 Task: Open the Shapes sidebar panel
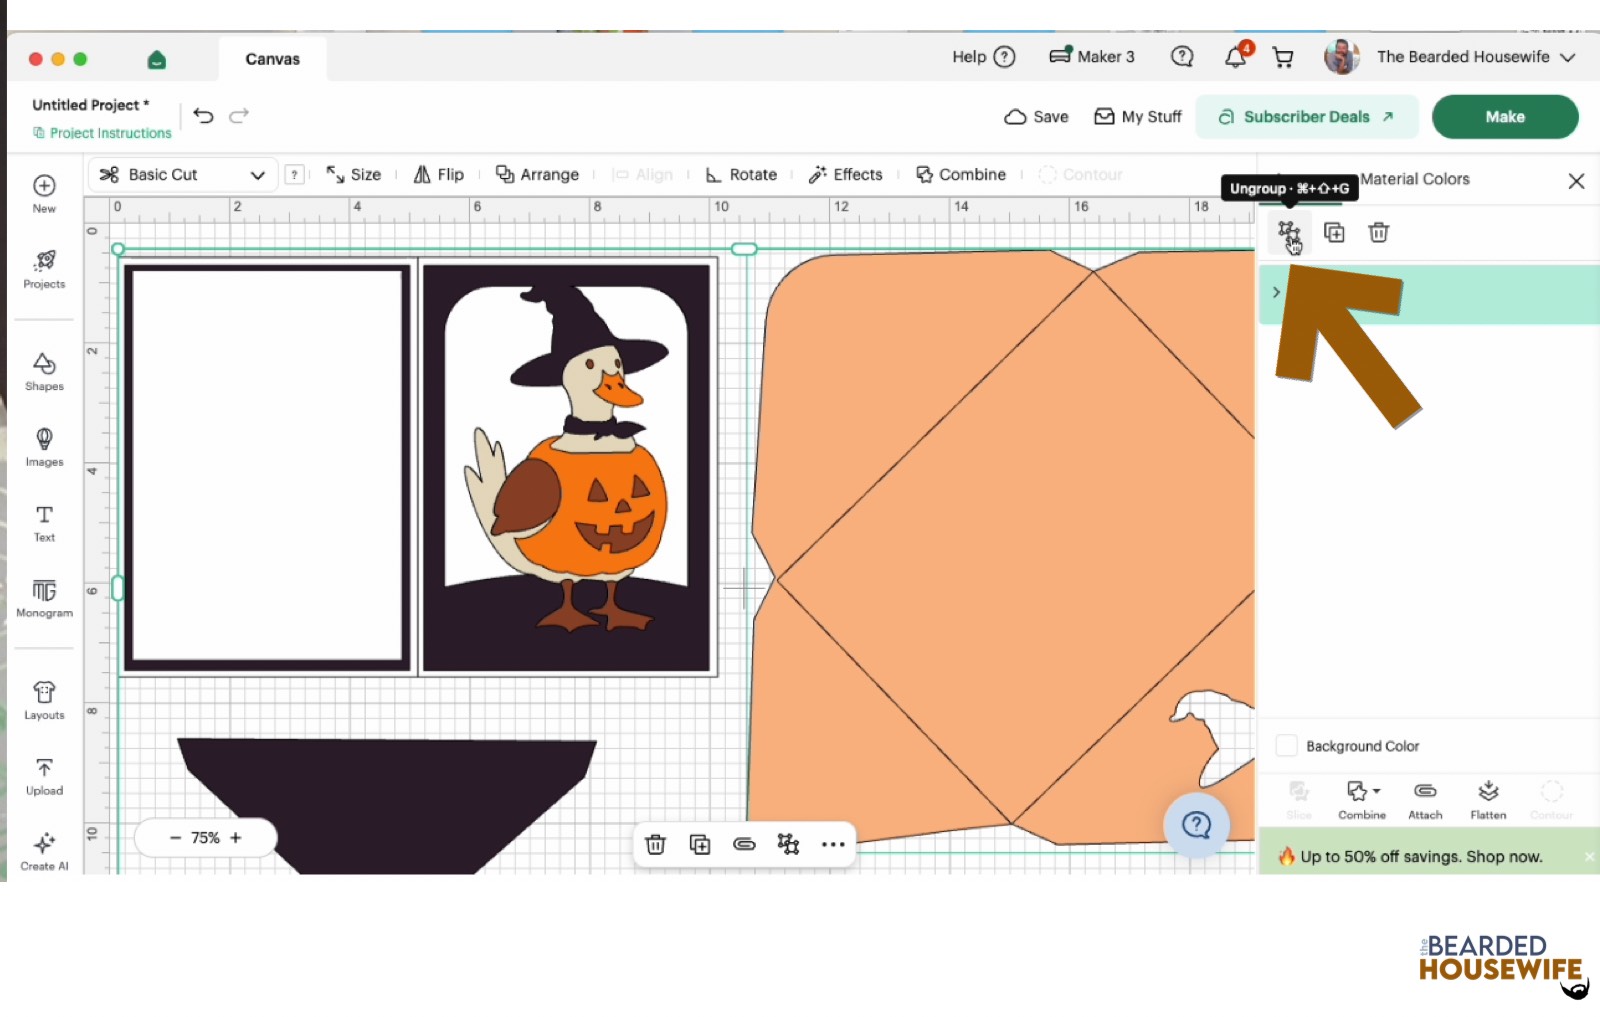point(44,371)
